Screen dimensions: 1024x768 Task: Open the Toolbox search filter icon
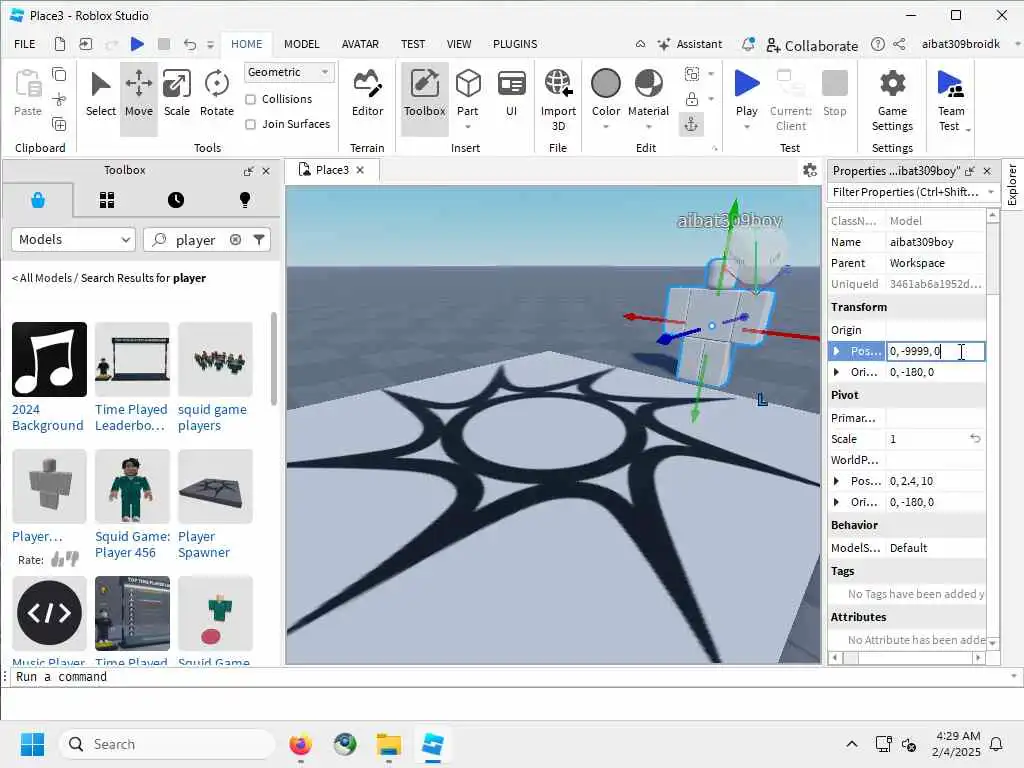[x=259, y=240]
